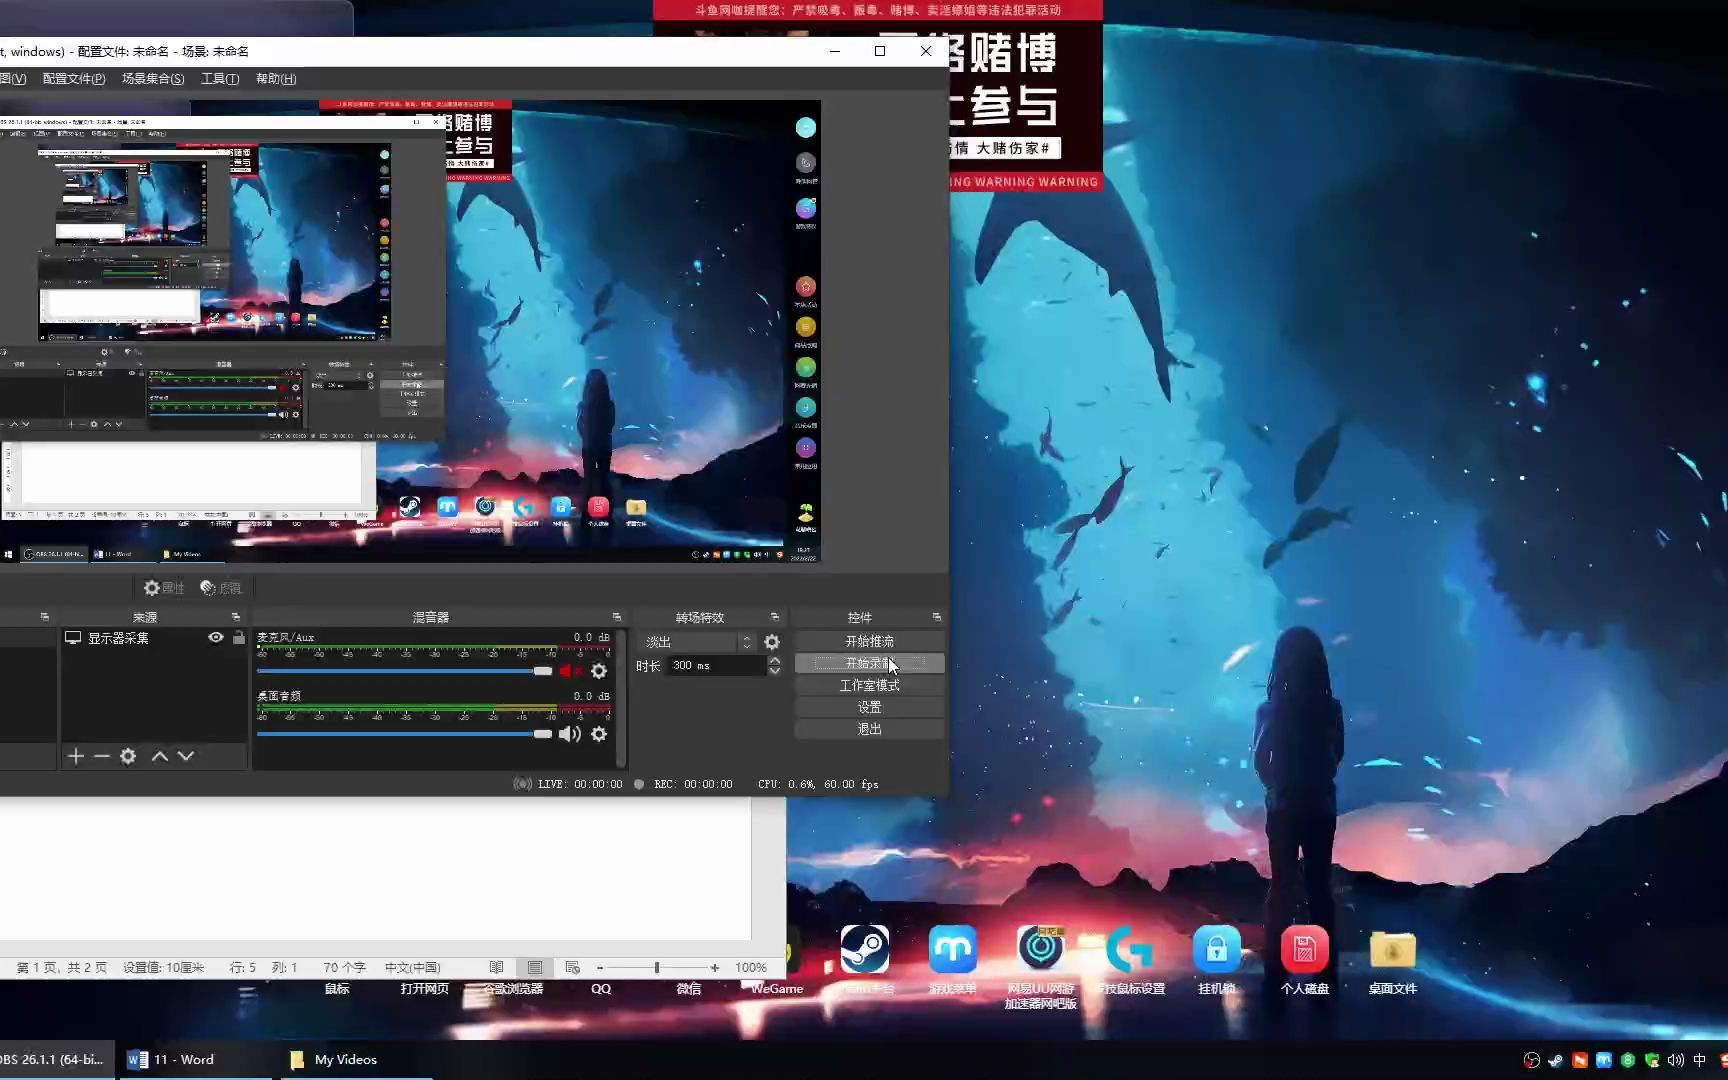The image size is (1728, 1080).
Task: Pop out the 混音器 mixer dock
Action: click(x=616, y=617)
